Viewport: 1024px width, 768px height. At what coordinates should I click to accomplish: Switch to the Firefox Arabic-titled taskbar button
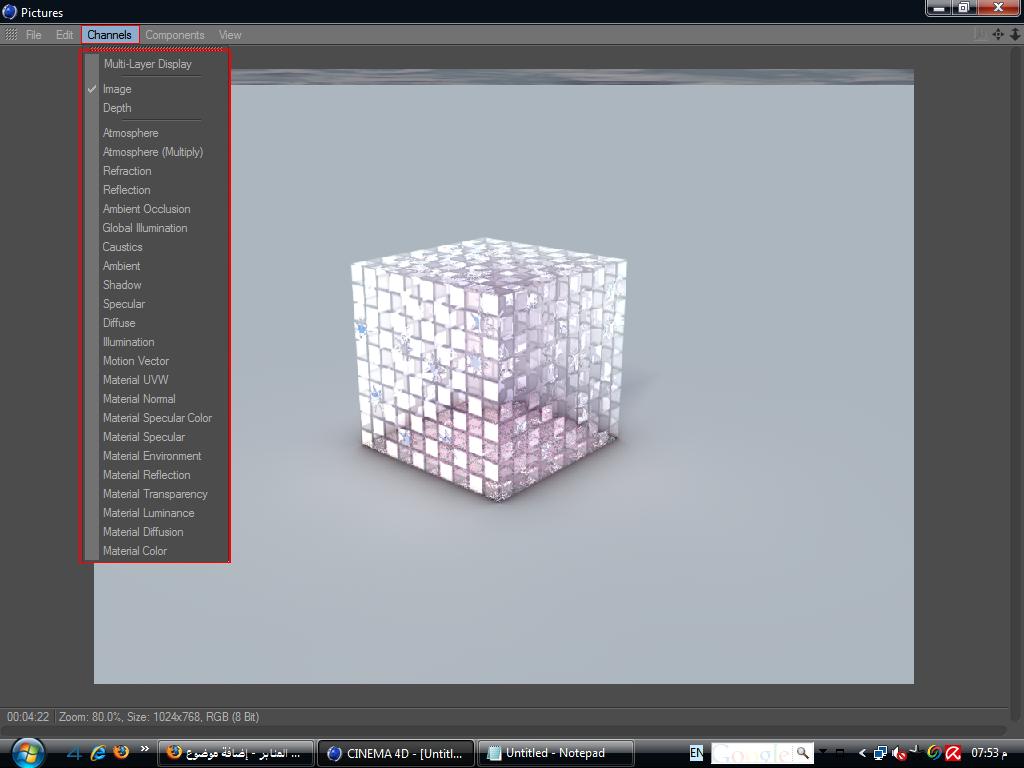[236, 753]
